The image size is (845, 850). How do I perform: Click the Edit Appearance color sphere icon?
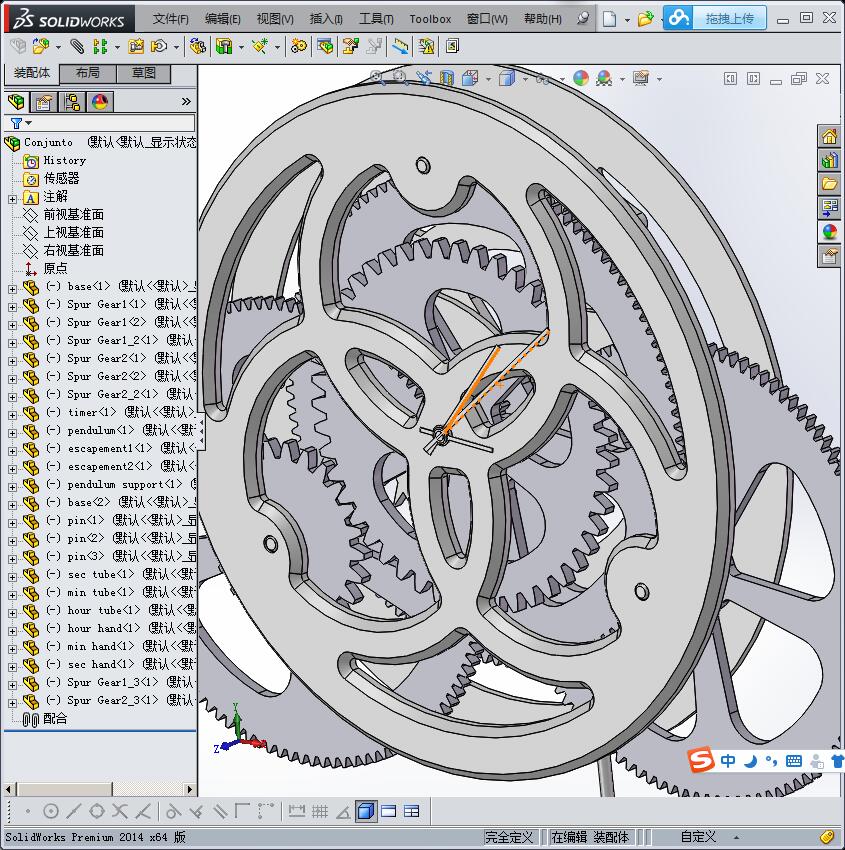coord(581,78)
